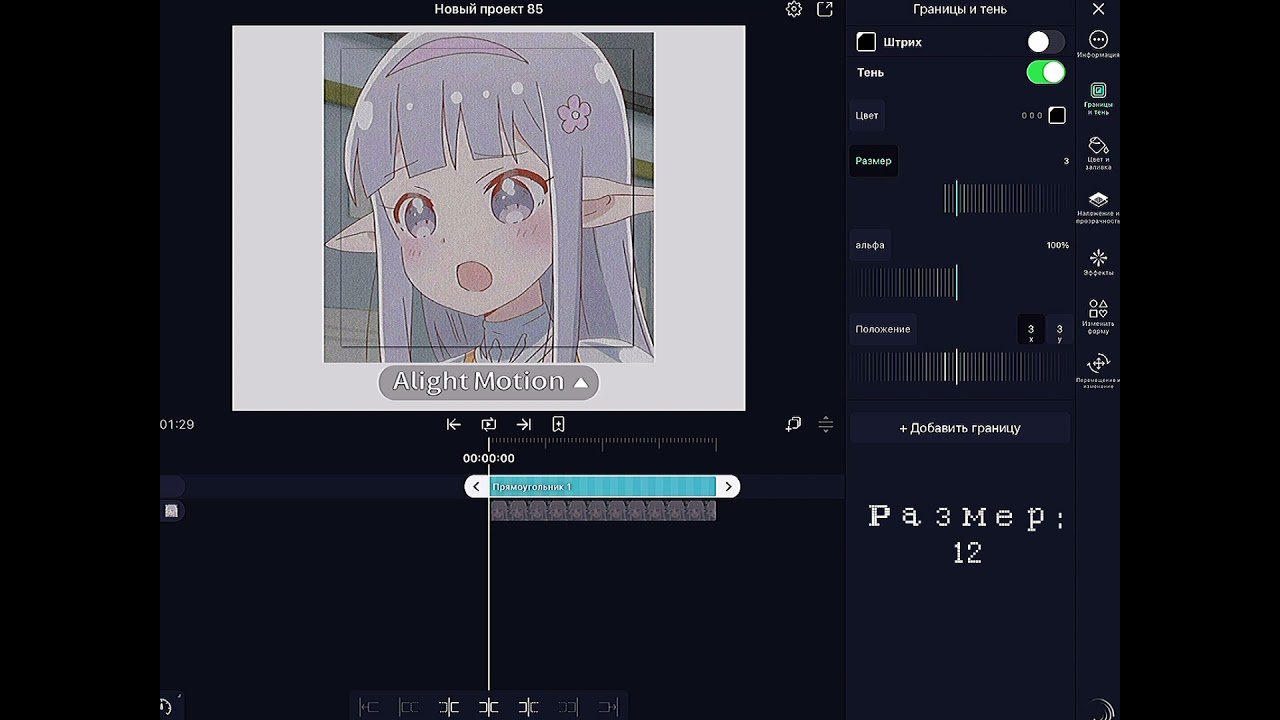Click the second trim tool icon
This screenshot has height=720, width=1280.
click(409, 707)
